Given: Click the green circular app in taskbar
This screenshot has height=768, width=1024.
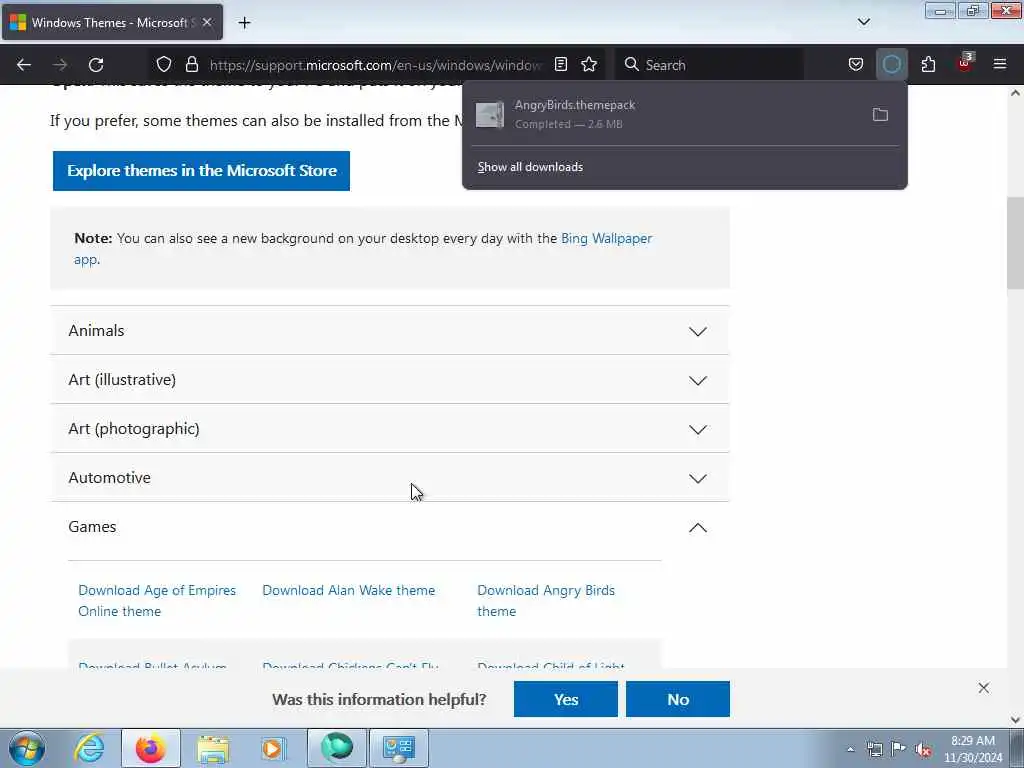Looking at the screenshot, I should coord(337,748).
